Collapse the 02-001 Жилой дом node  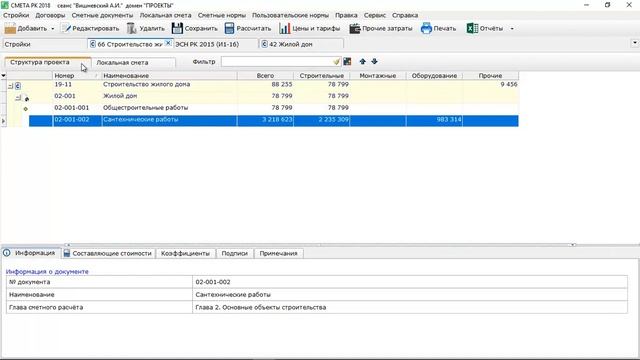(18, 98)
